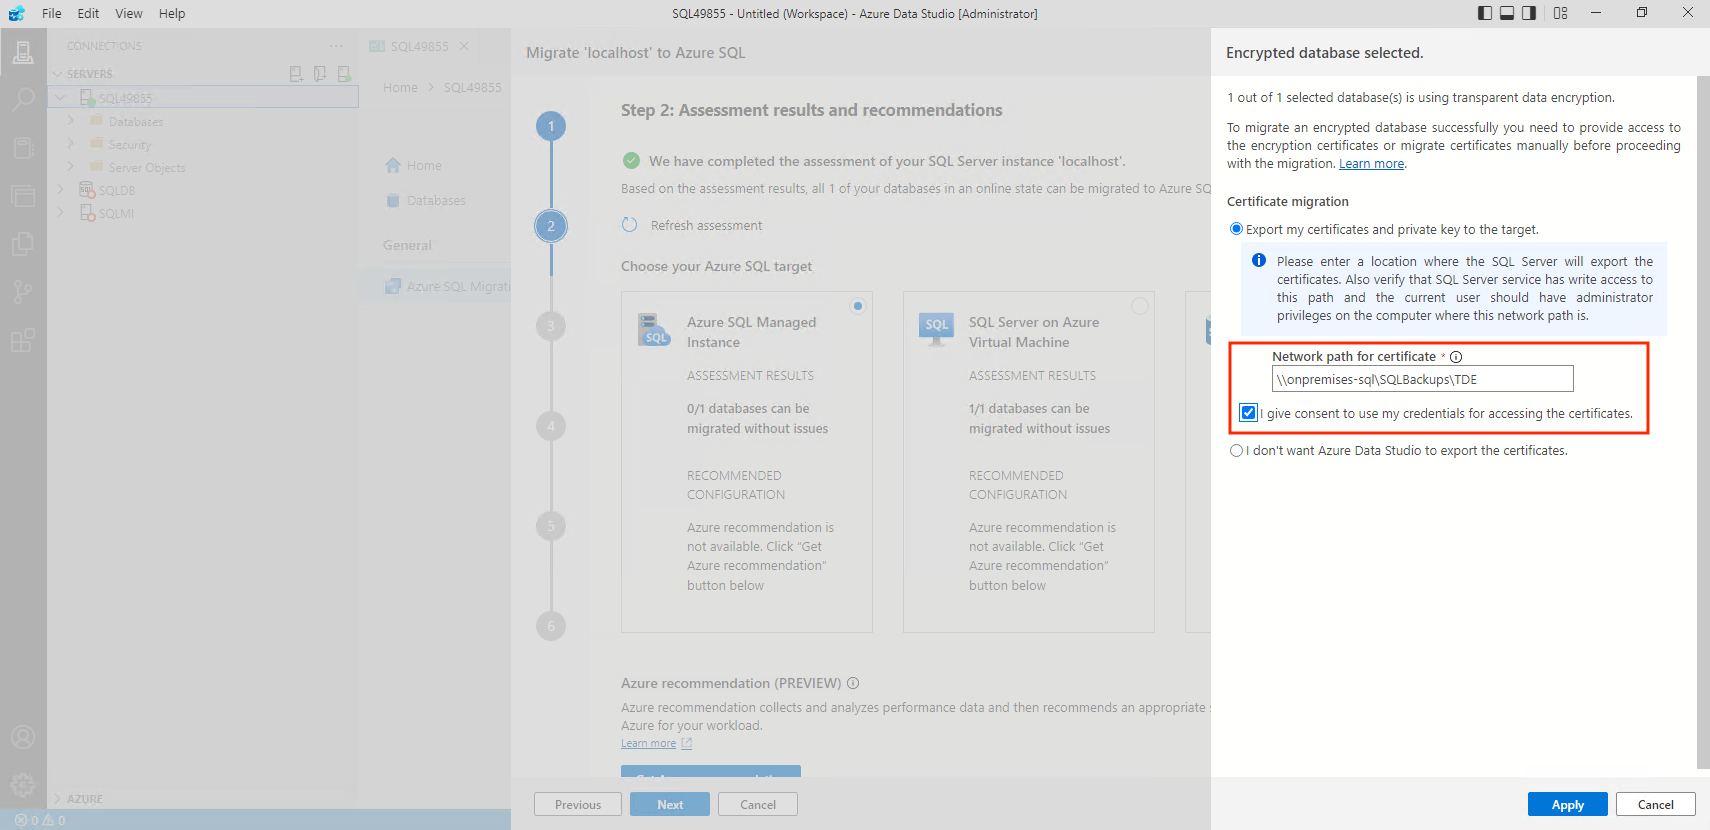Open the File menu
The height and width of the screenshot is (830, 1710).
52,13
